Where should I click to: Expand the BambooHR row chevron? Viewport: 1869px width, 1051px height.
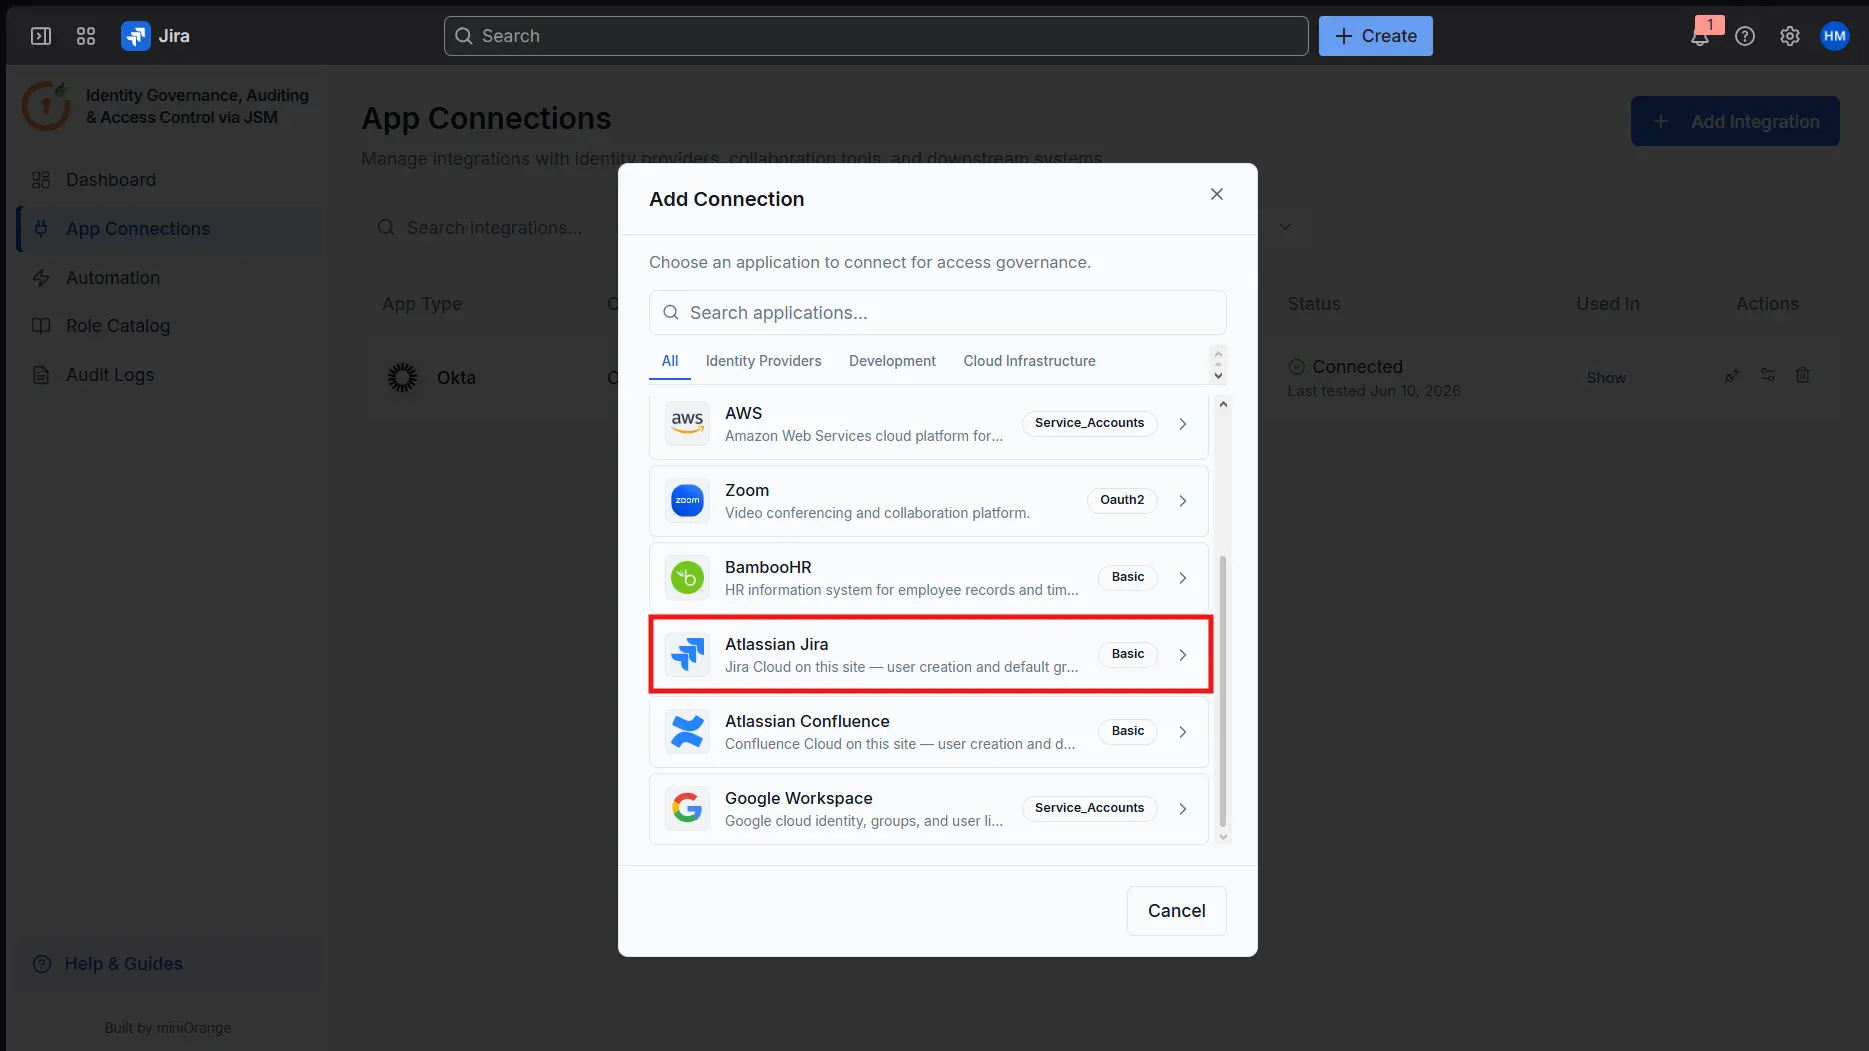1183,578
